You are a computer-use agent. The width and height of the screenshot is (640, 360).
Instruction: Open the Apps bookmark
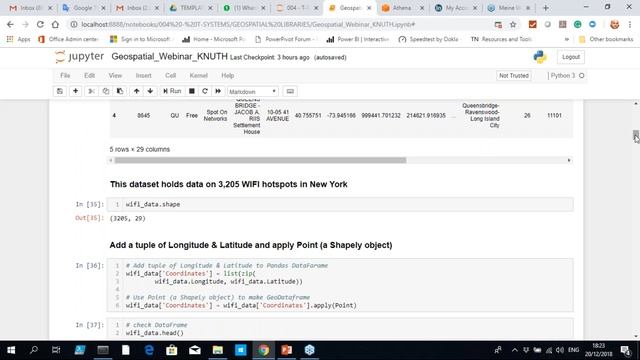19,39
